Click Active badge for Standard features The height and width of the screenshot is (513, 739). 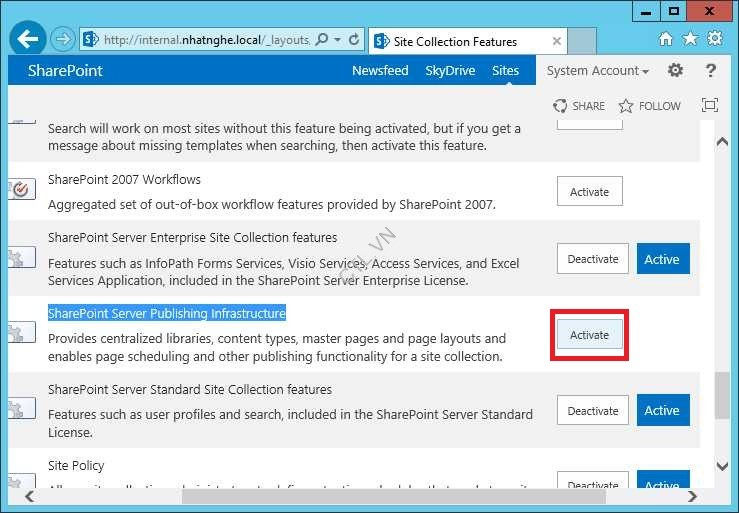pyautogui.click(x=663, y=410)
